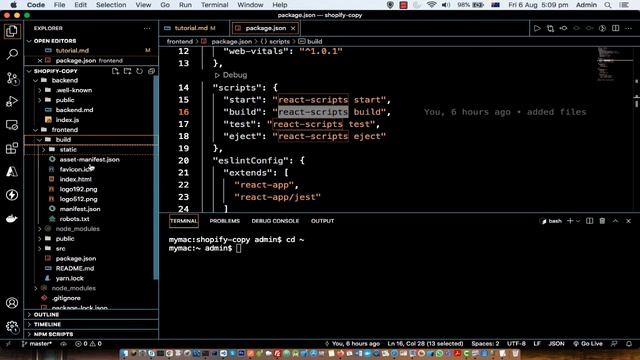Open the Accounts icon in activity bar
640x360 pixels.
tap(12, 303)
